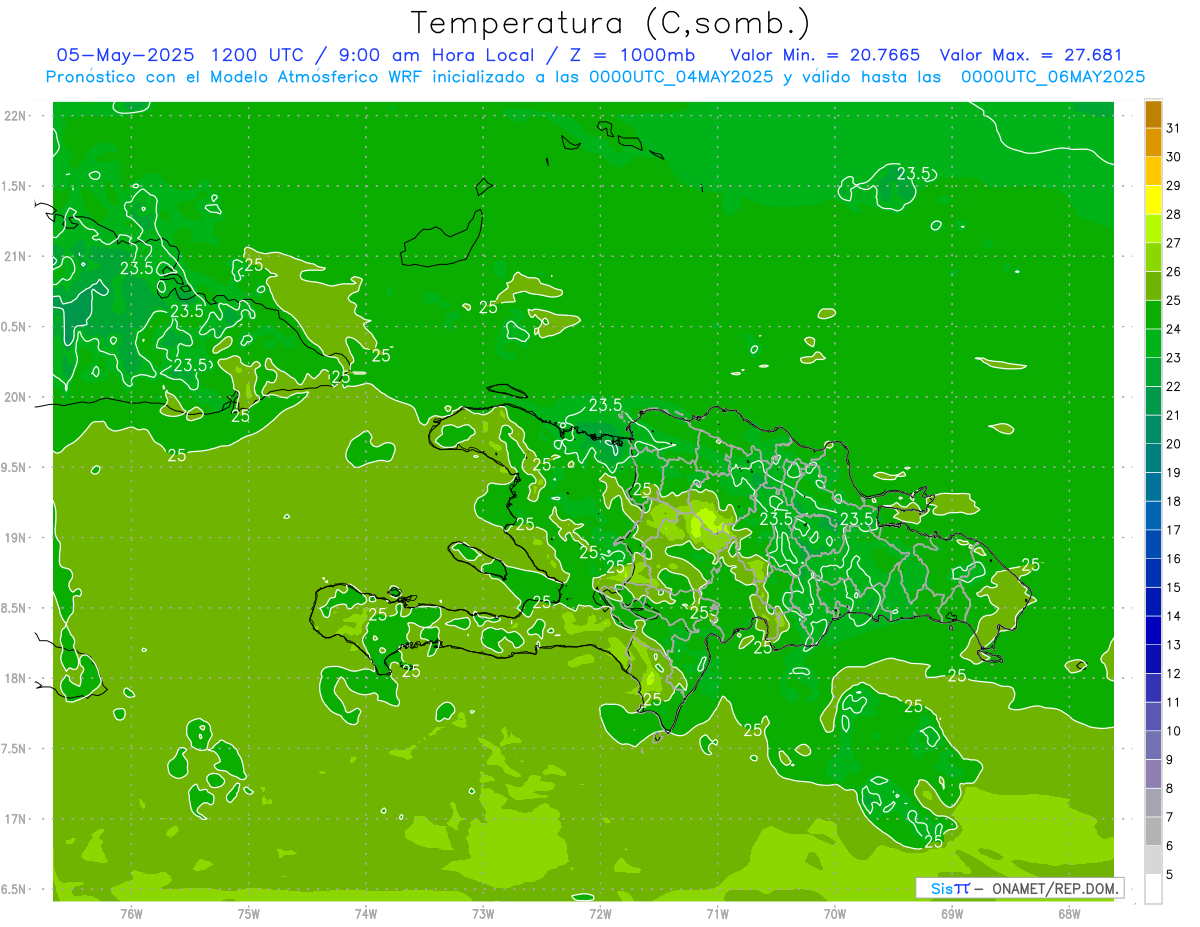
Task: Click the '9.5N' latitude axis label
Action: [x=15, y=467]
